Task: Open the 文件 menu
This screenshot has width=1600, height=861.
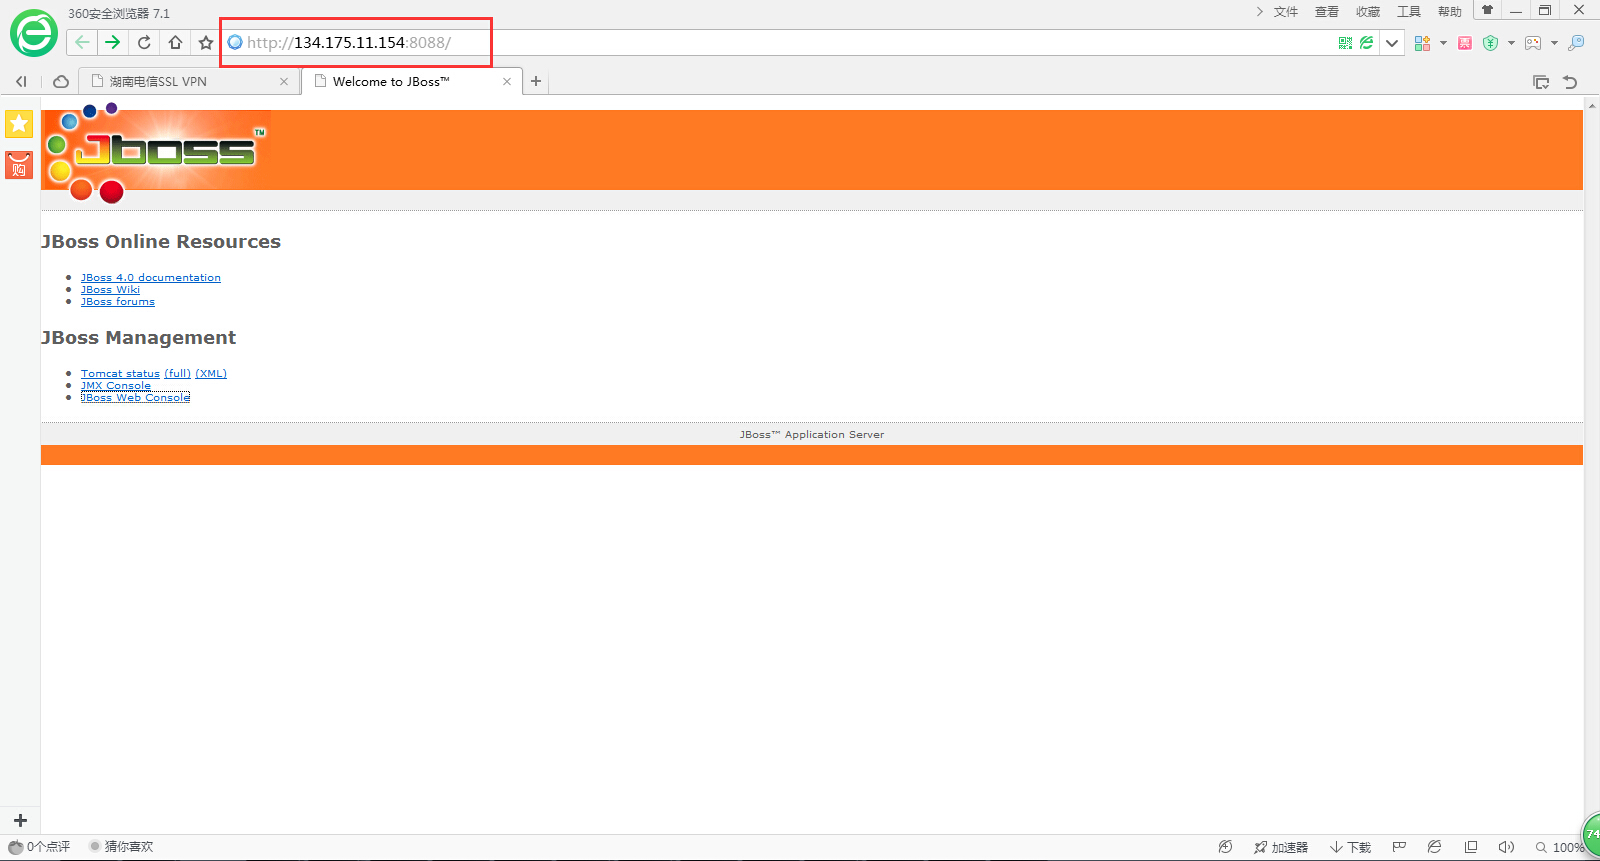Action: click(1286, 12)
